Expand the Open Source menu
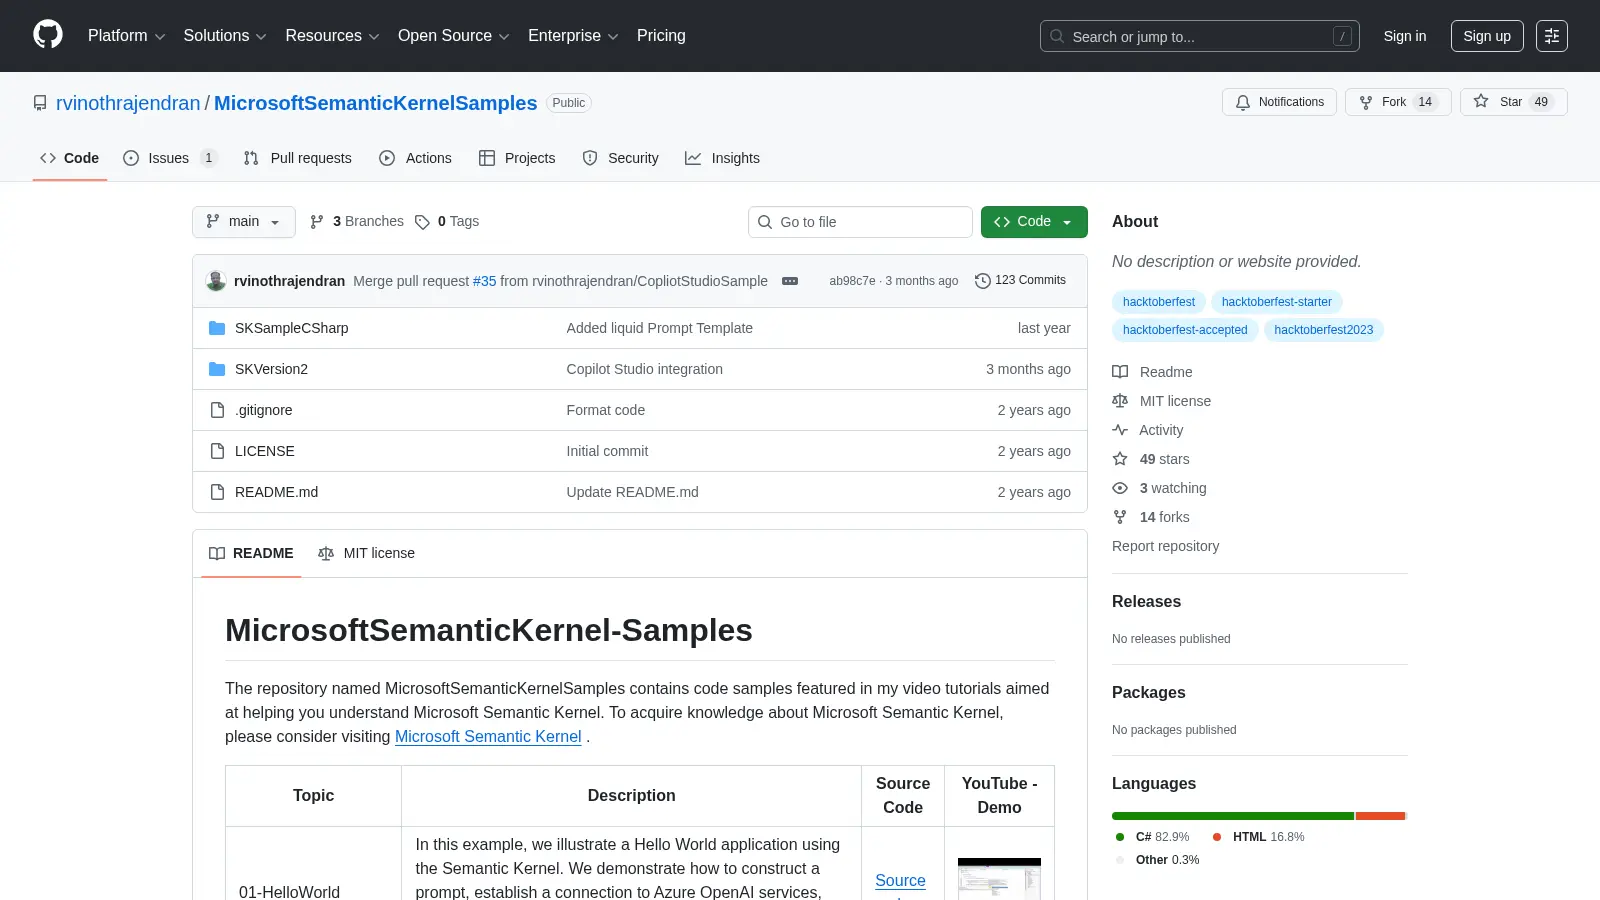The height and width of the screenshot is (900, 1600). 454,36
